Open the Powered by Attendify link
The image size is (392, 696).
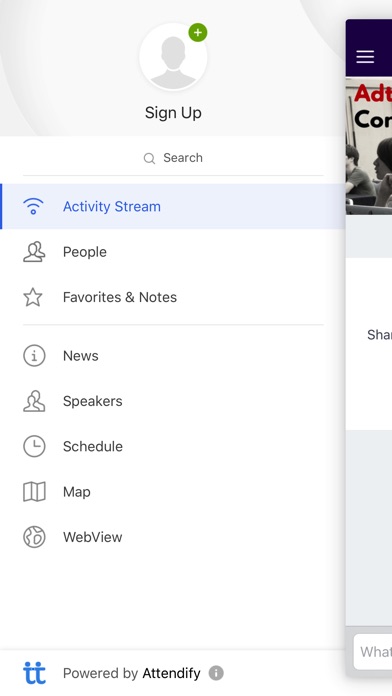click(x=132, y=673)
